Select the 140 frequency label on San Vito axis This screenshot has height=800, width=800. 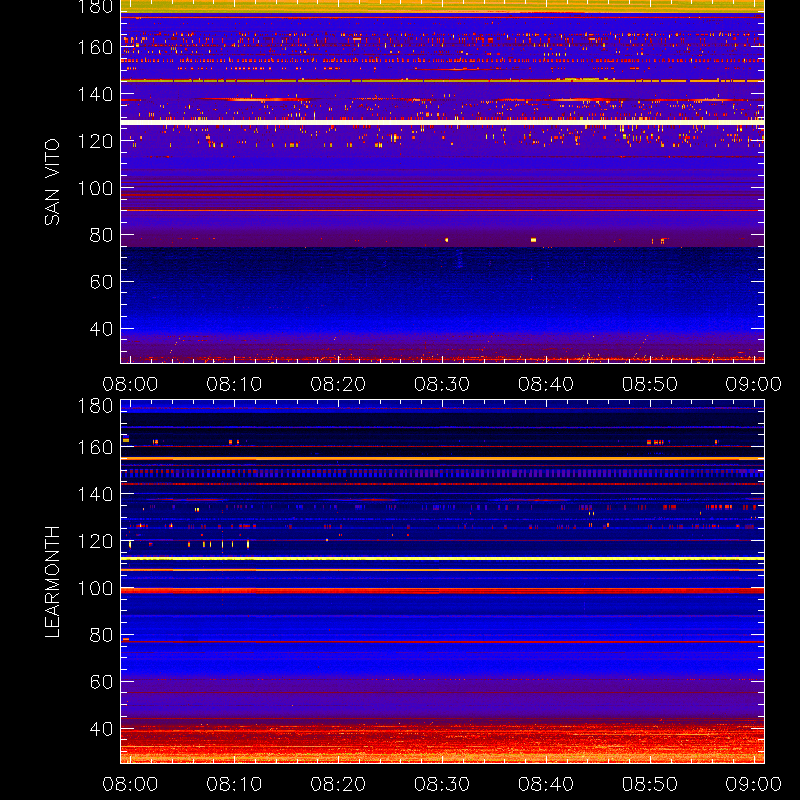(95, 94)
